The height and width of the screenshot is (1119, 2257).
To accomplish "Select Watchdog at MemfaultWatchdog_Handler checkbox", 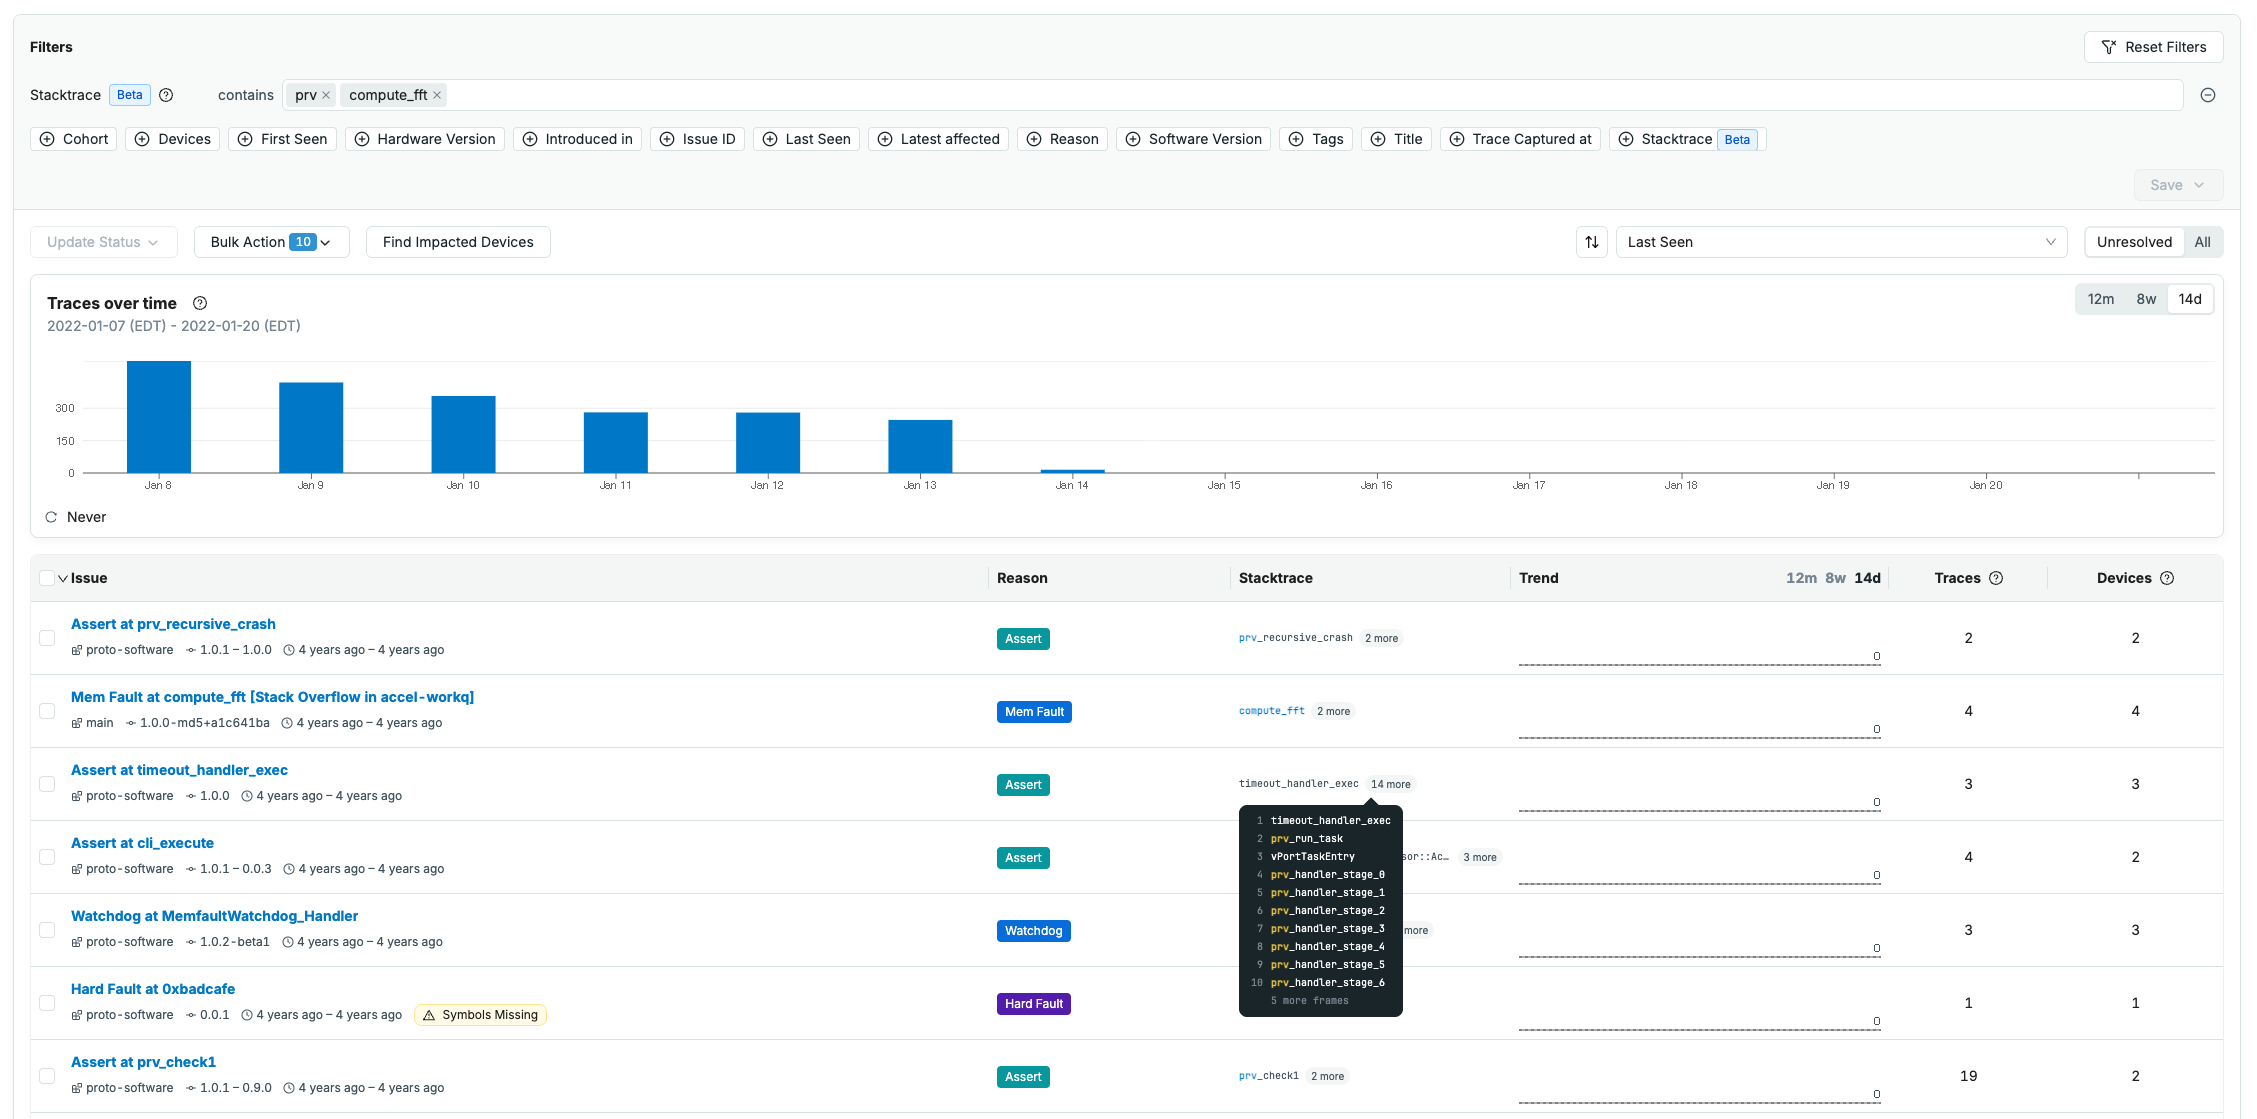I will pyautogui.click(x=47, y=930).
